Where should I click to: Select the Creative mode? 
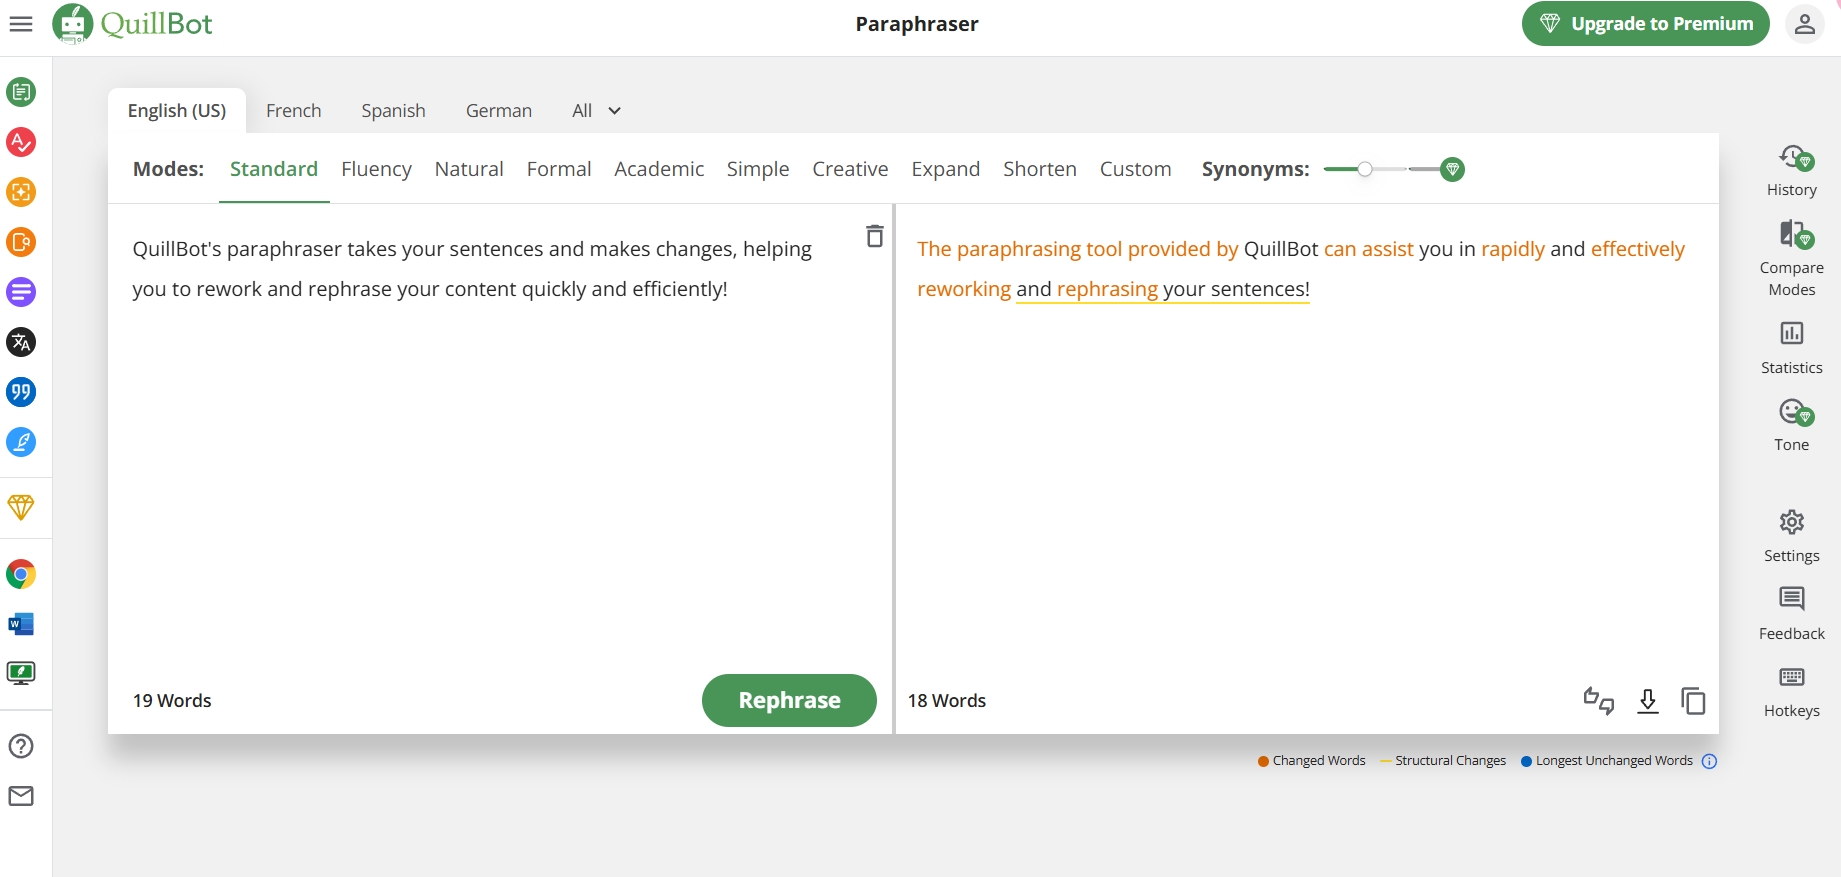pos(850,169)
